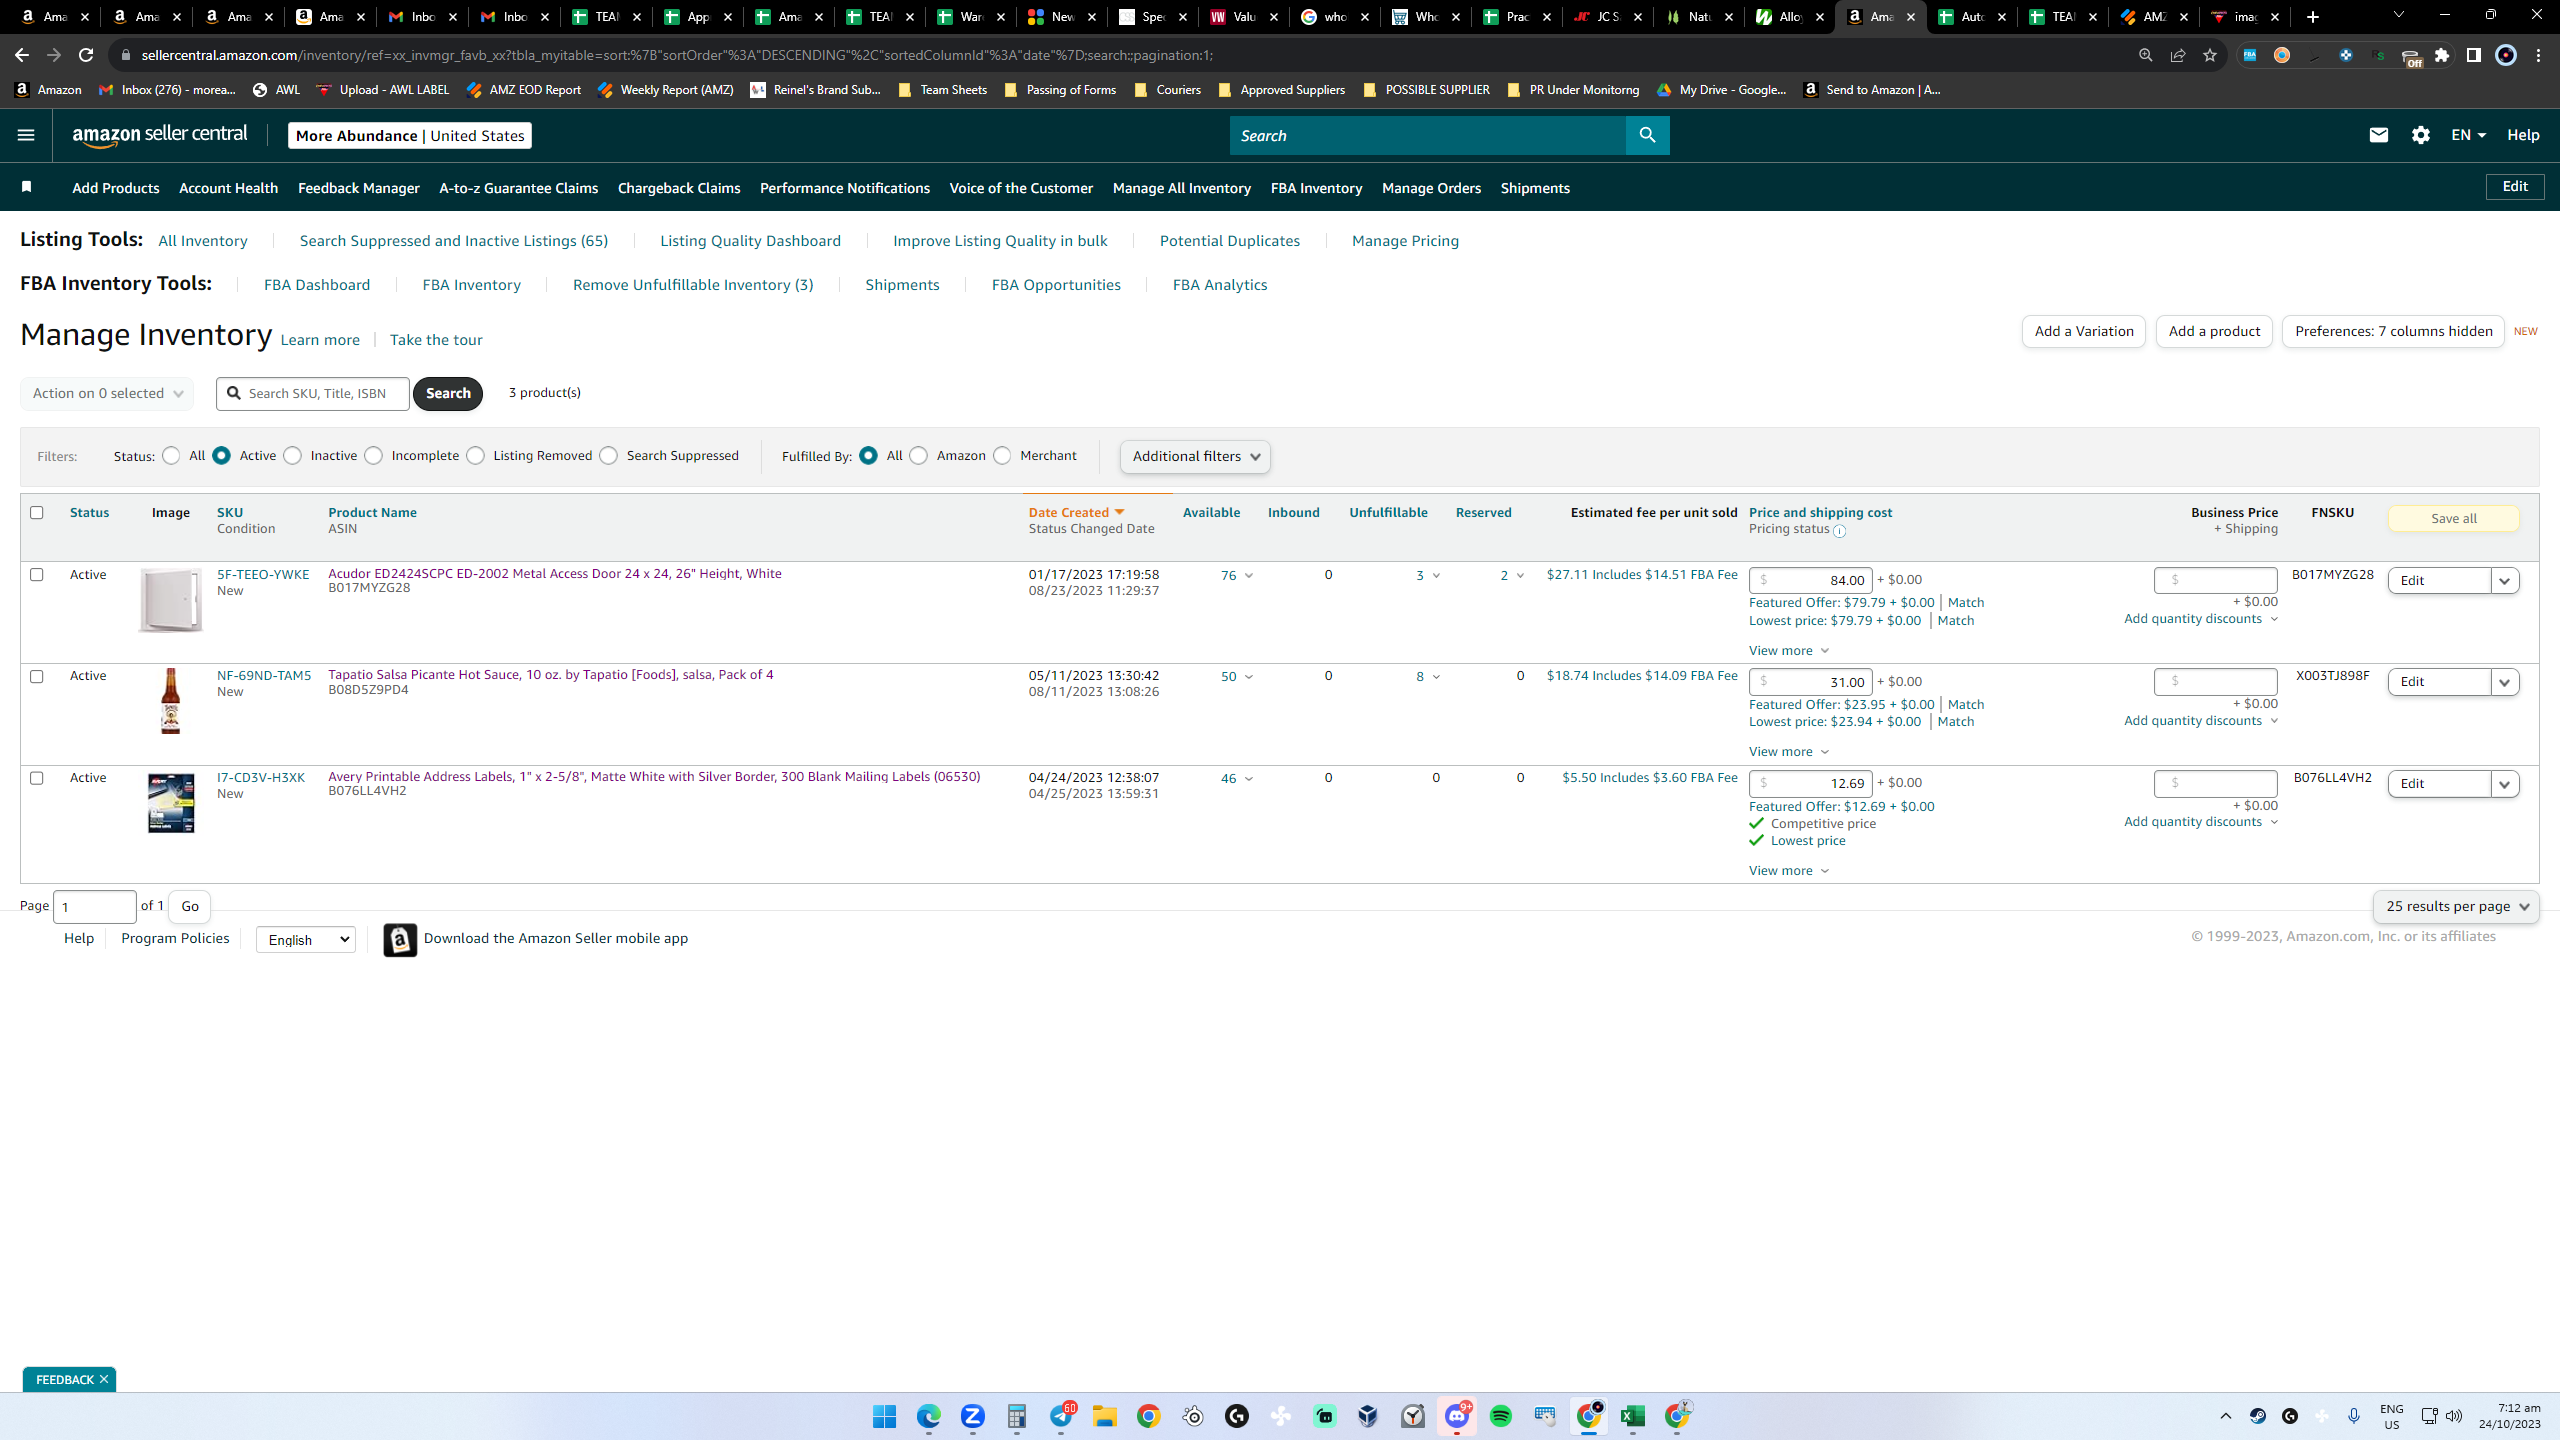Open Edit dropdown arrow for Acudor row

coord(2505,581)
